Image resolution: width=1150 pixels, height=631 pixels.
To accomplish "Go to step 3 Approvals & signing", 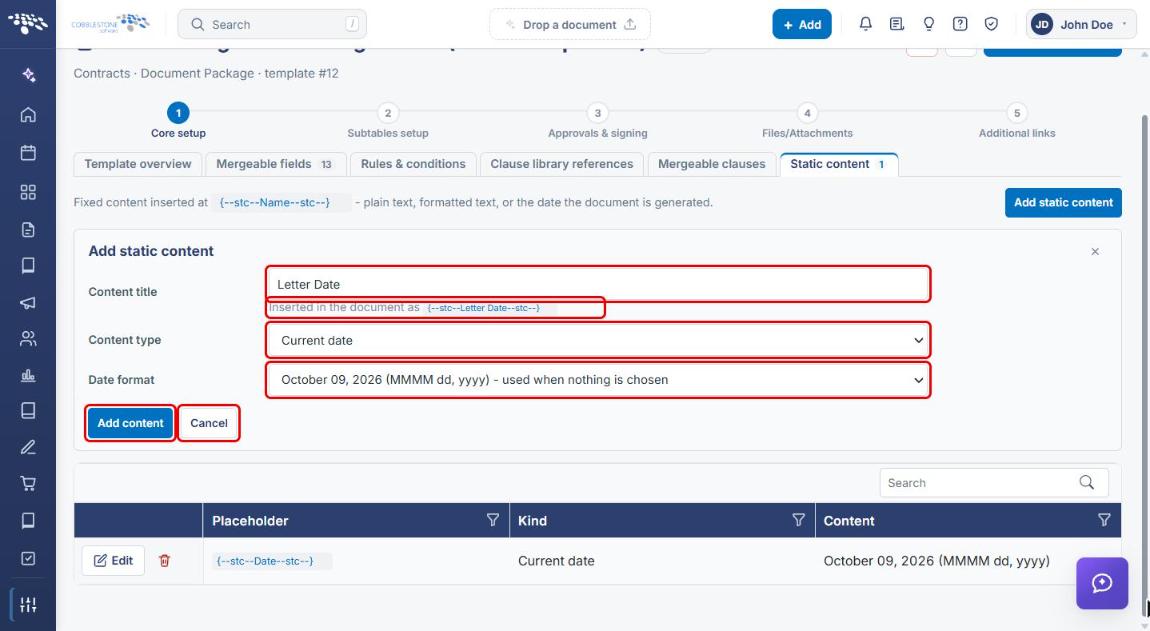I will [x=598, y=121].
